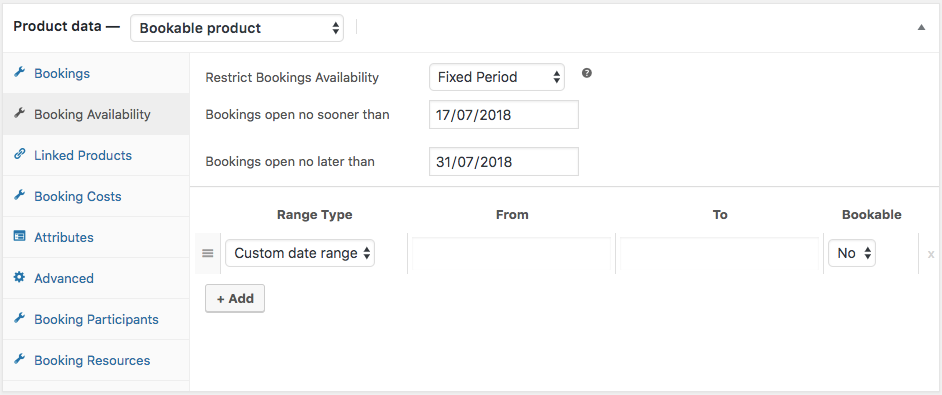Open the Fixed Period restriction dropdown
The width and height of the screenshot is (942, 395).
[x=497, y=77]
